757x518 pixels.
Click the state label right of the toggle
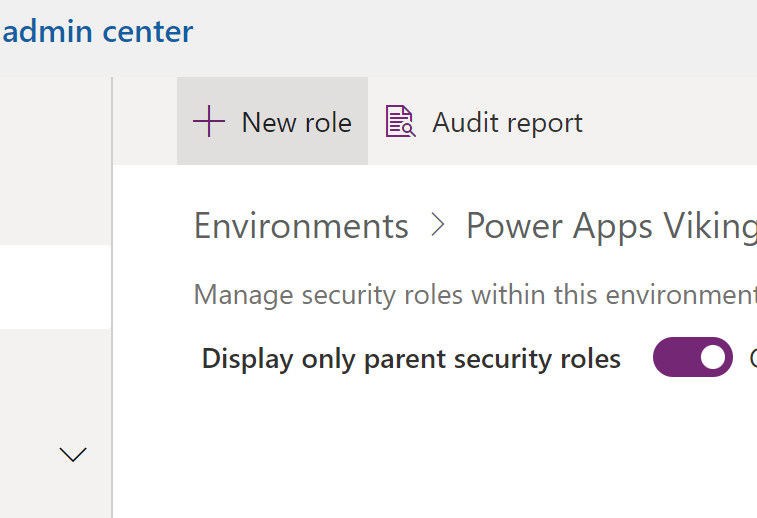tap(751, 358)
